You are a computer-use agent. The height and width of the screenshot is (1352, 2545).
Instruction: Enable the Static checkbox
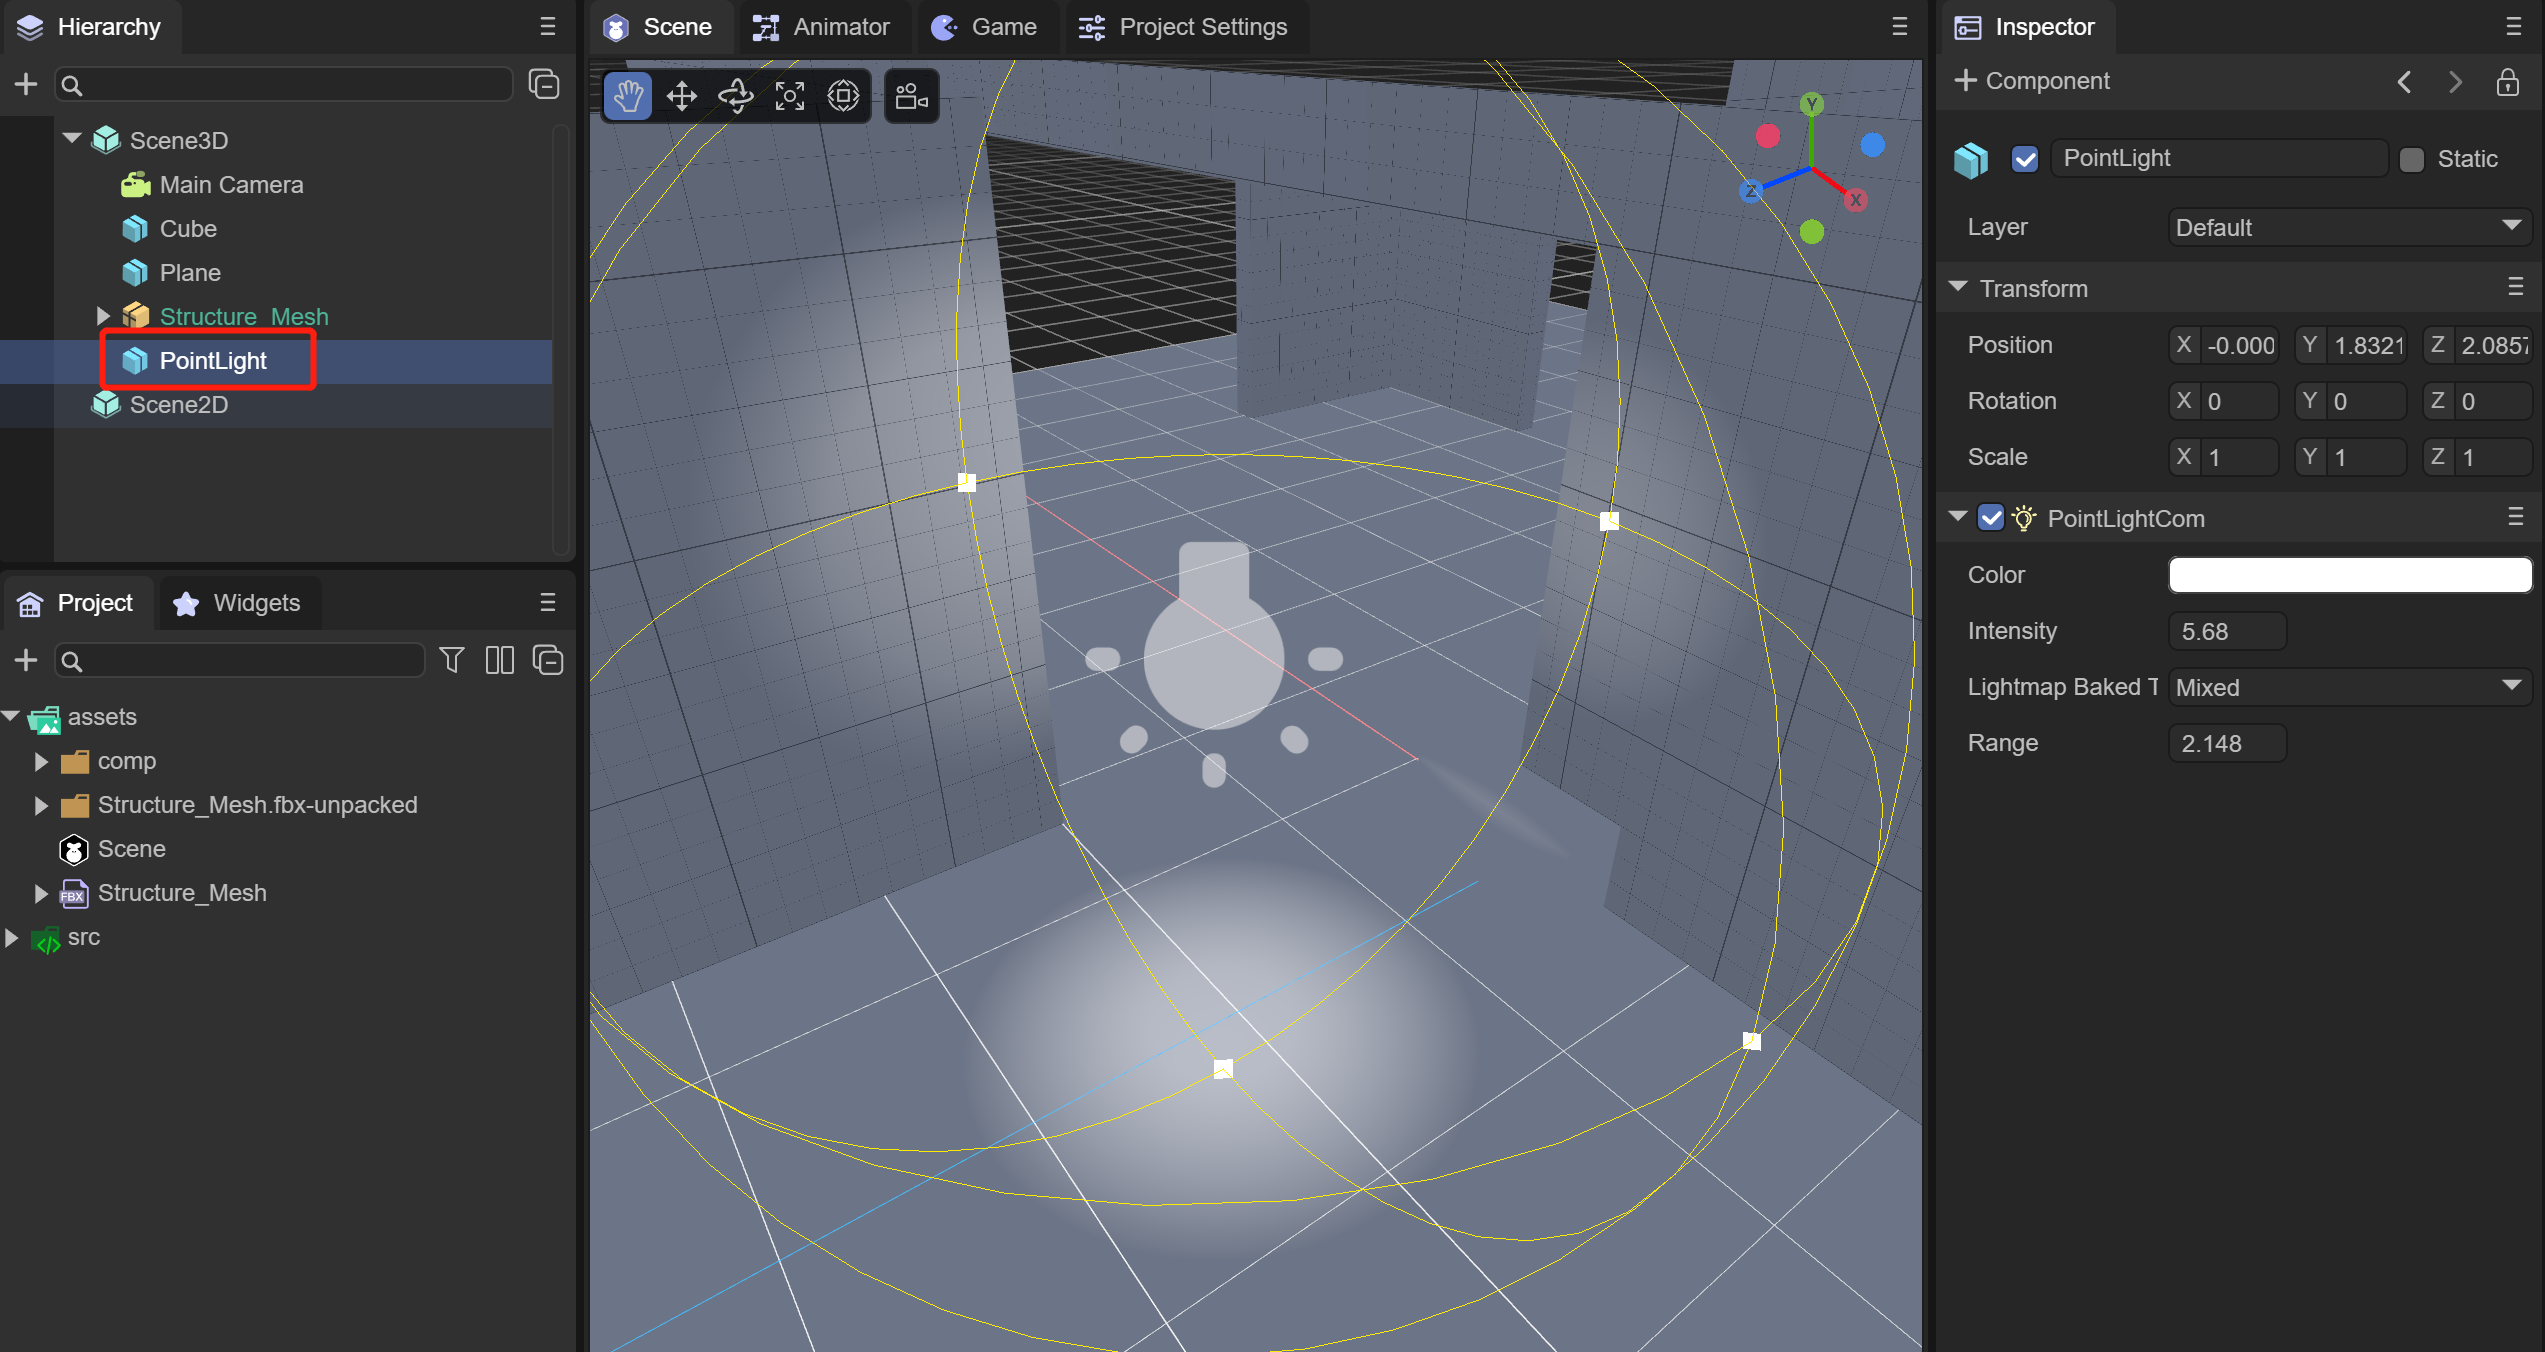2412,159
